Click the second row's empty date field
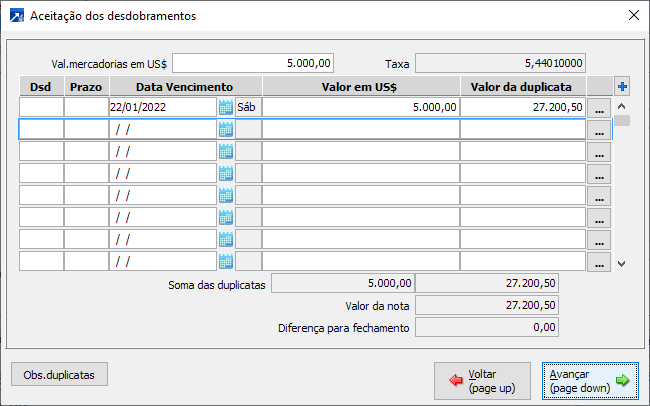This screenshot has height=406, width=650. tap(163, 129)
